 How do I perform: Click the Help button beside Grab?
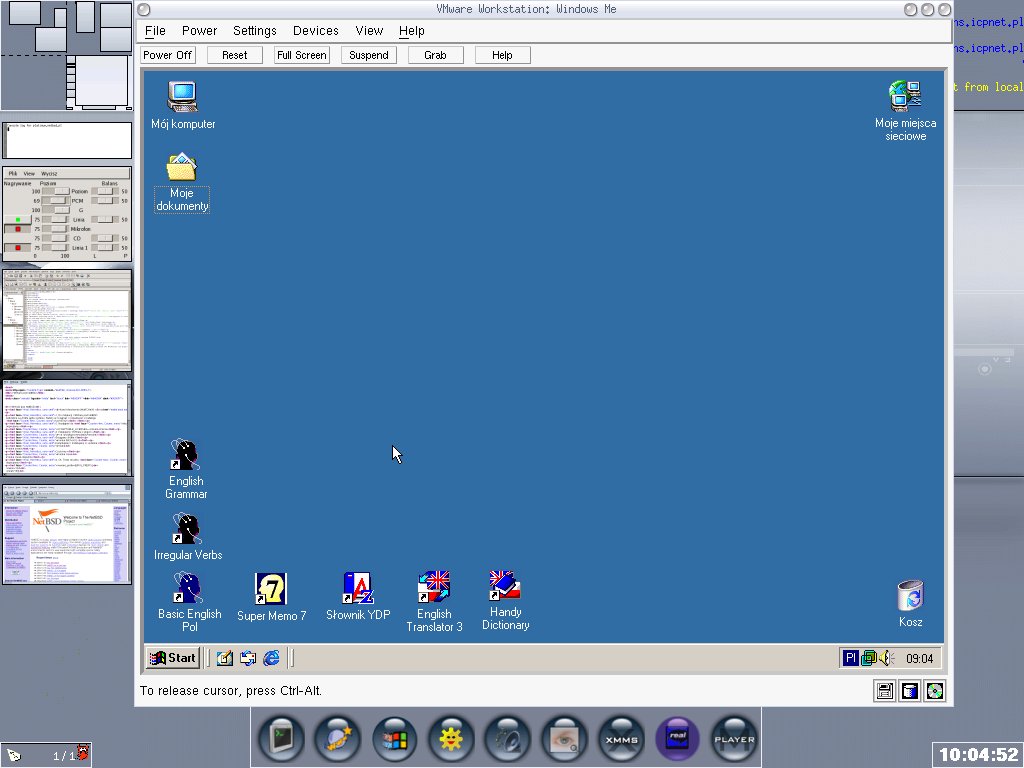pyautogui.click(x=502, y=56)
